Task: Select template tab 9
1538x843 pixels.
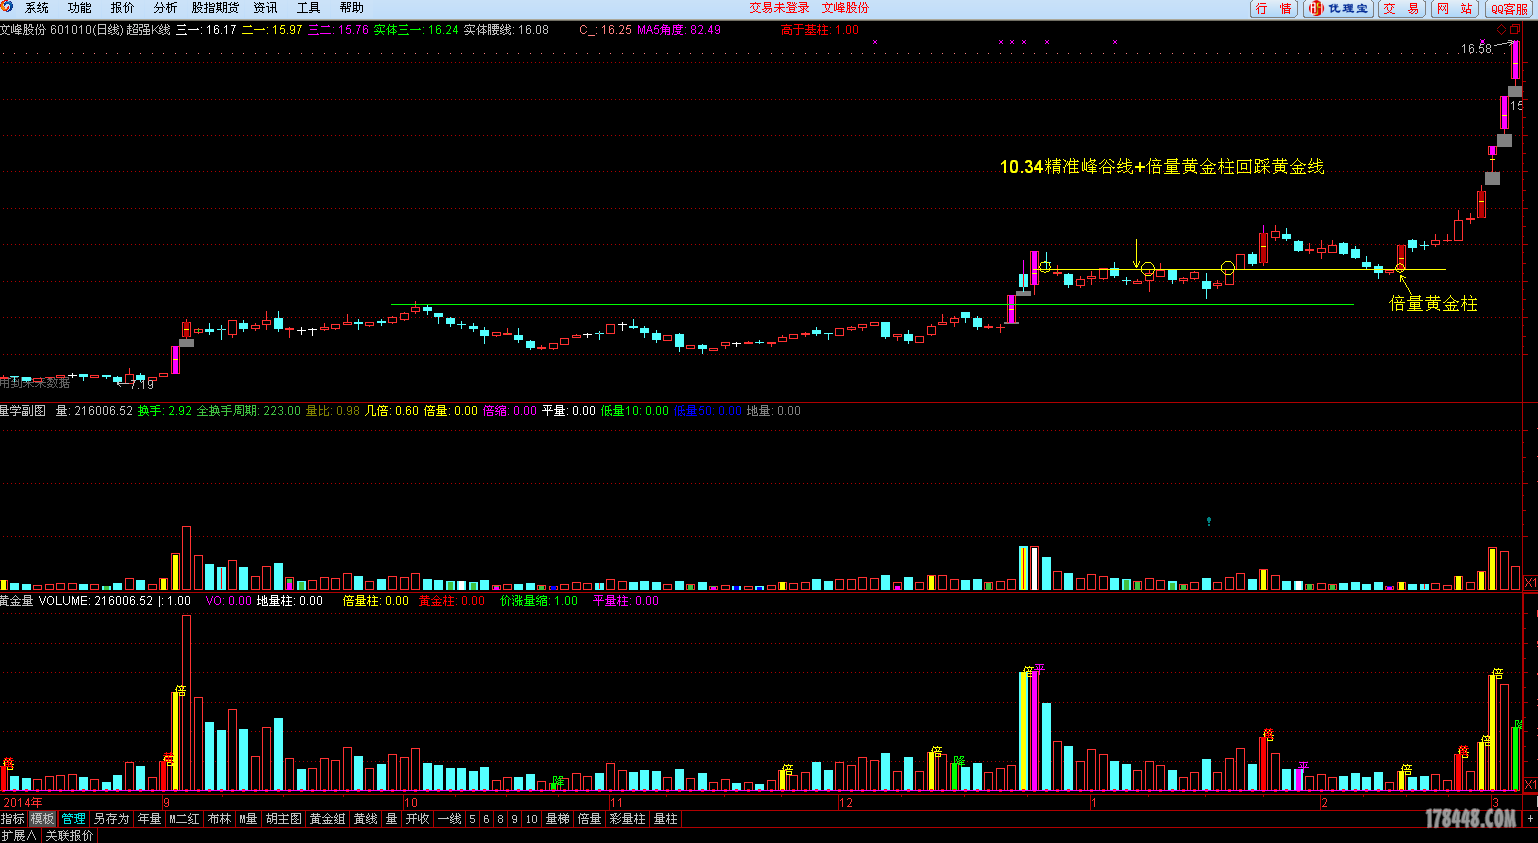Action: pos(515,819)
